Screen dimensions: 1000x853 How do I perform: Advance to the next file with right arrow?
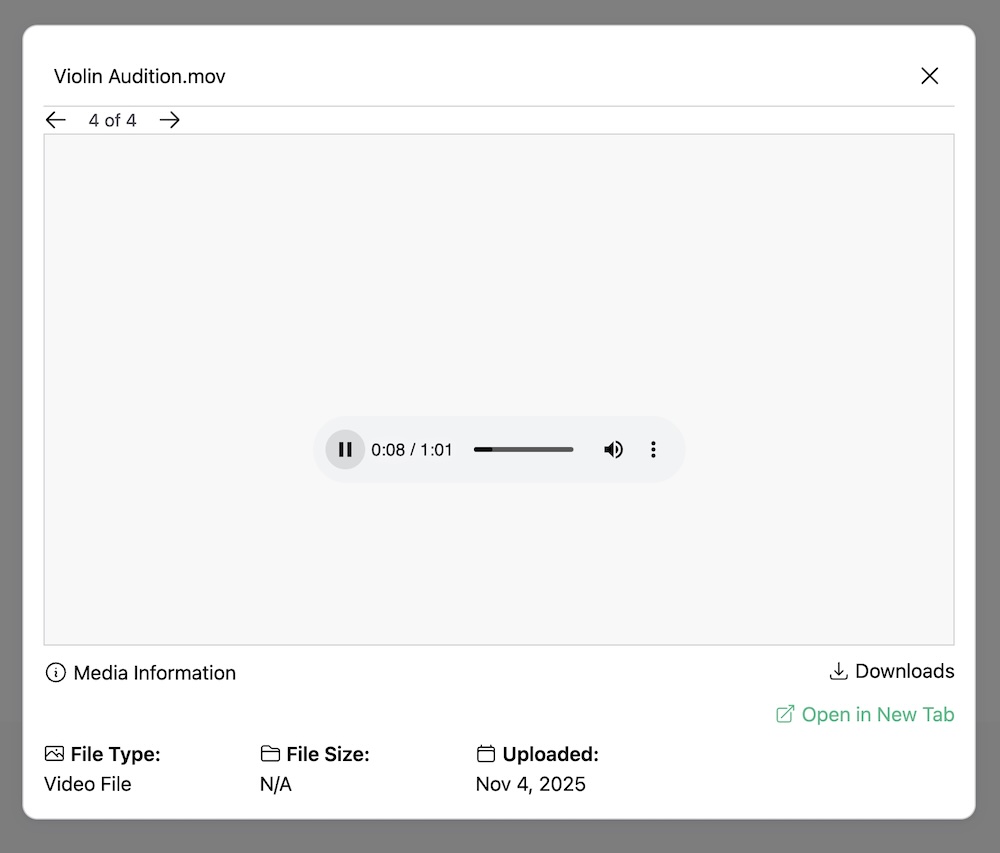point(170,120)
